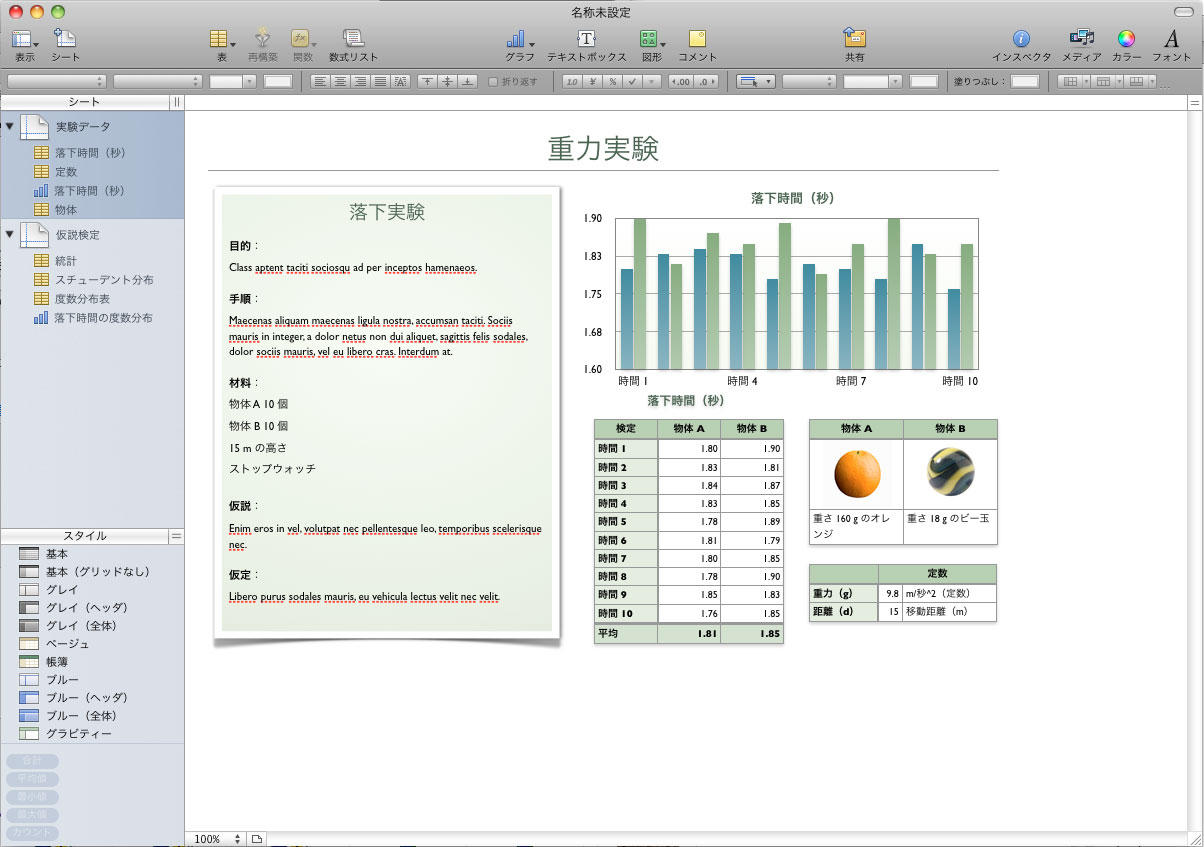The height and width of the screenshot is (847, 1204).
Task: Click the 9.8 gravity value cell
Action: [x=890, y=593]
